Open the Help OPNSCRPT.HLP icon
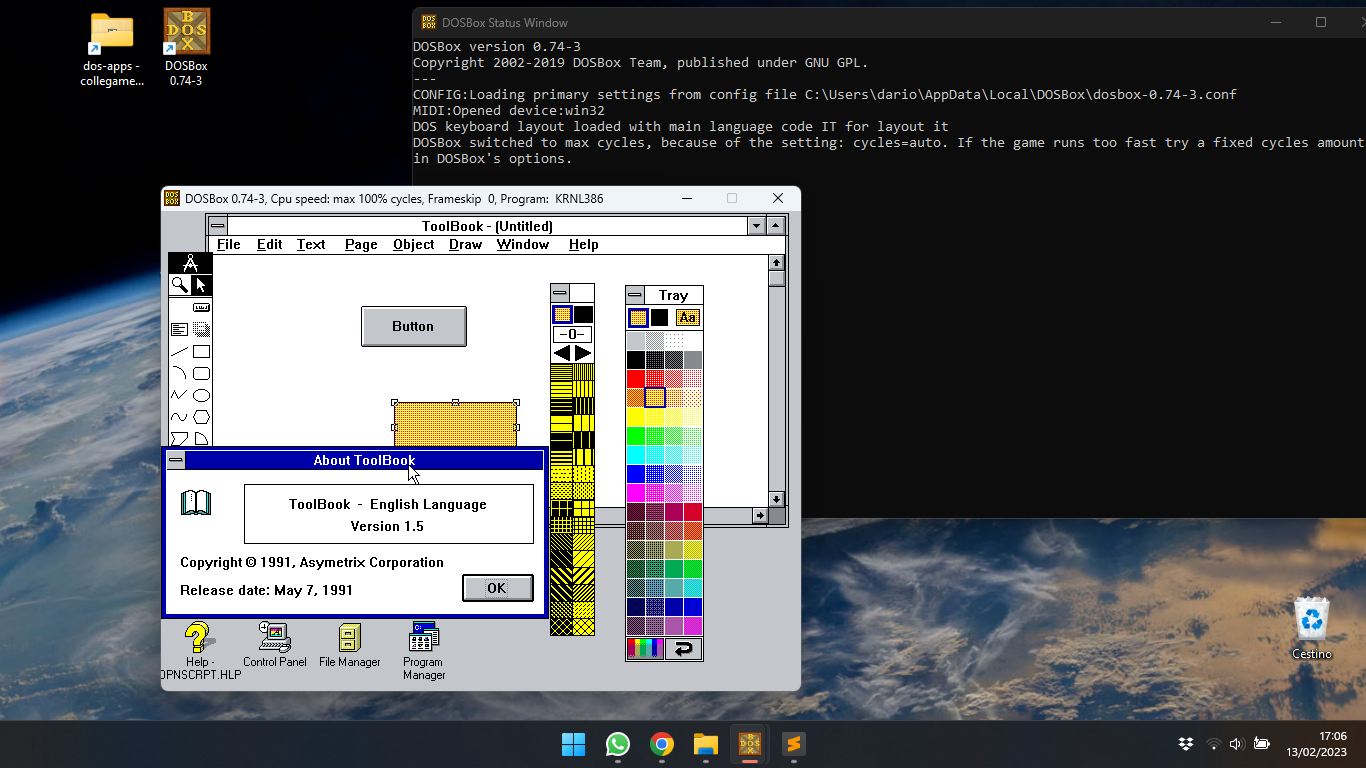 click(x=200, y=650)
